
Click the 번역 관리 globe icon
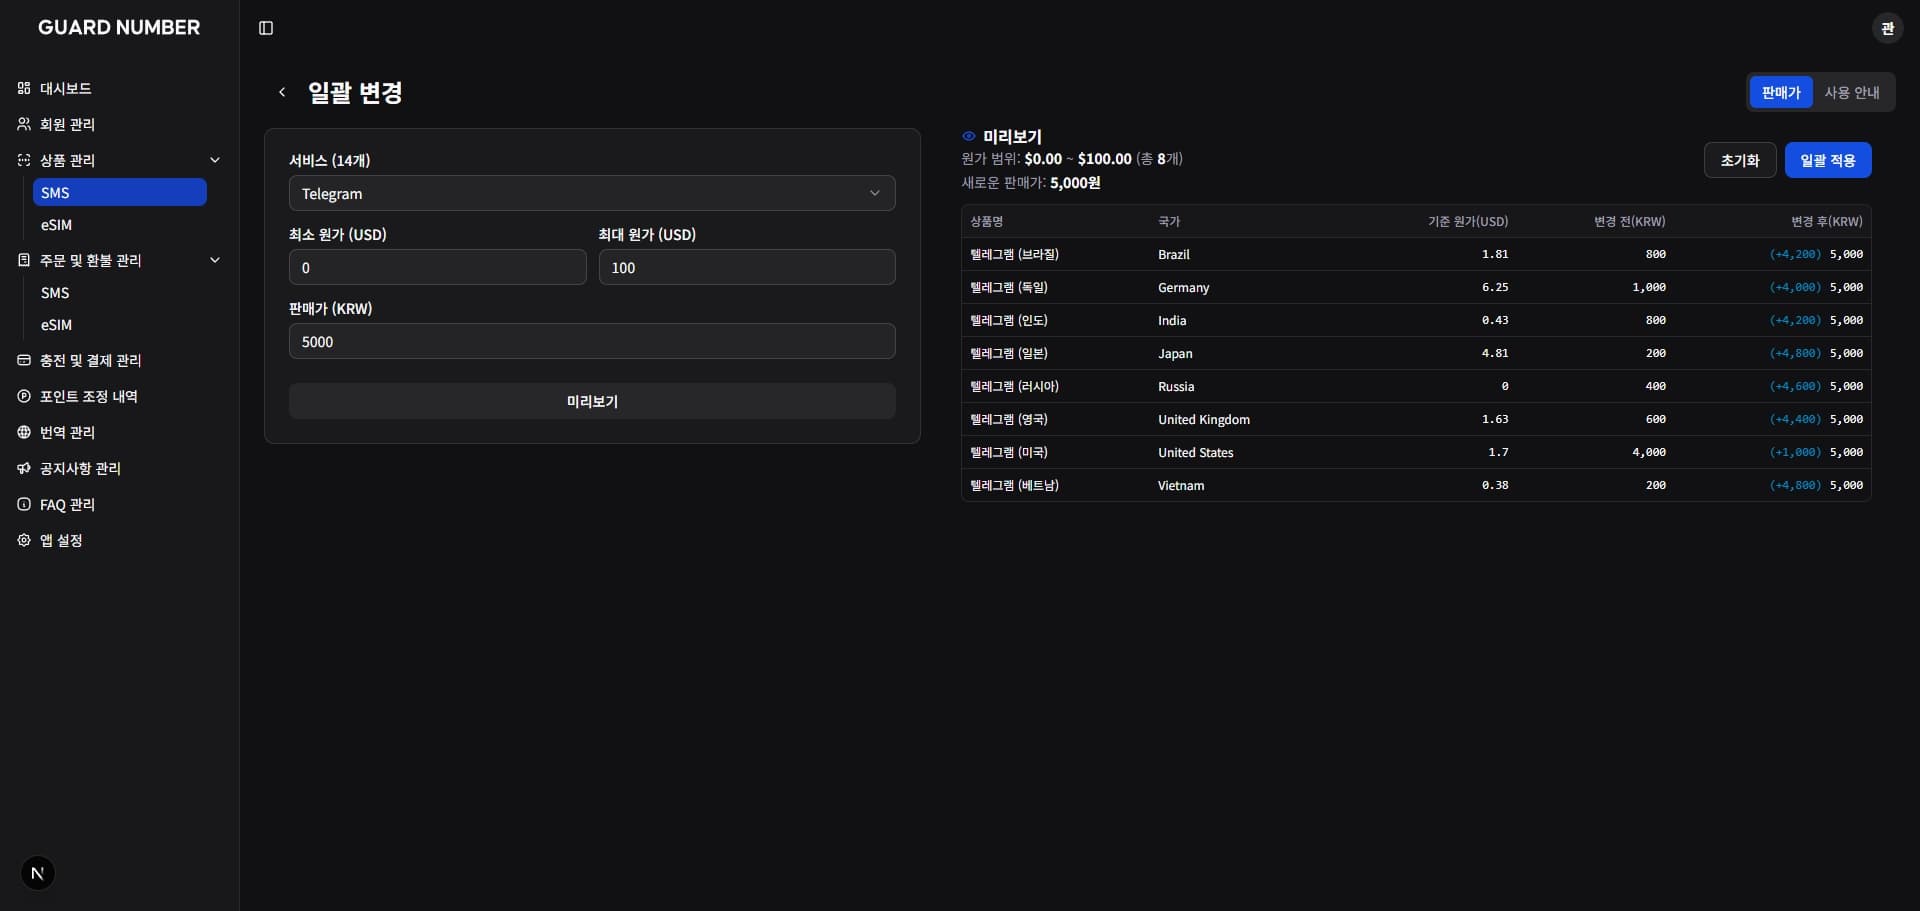click(x=24, y=432)
